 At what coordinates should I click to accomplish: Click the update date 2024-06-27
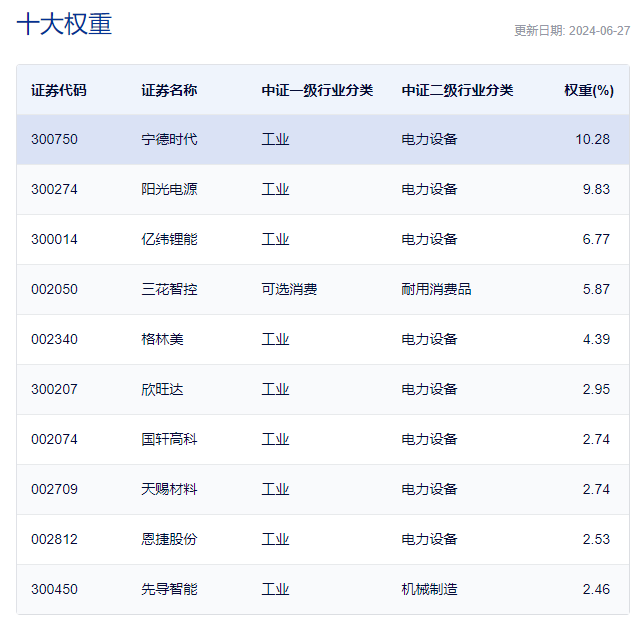pos(599,31)
